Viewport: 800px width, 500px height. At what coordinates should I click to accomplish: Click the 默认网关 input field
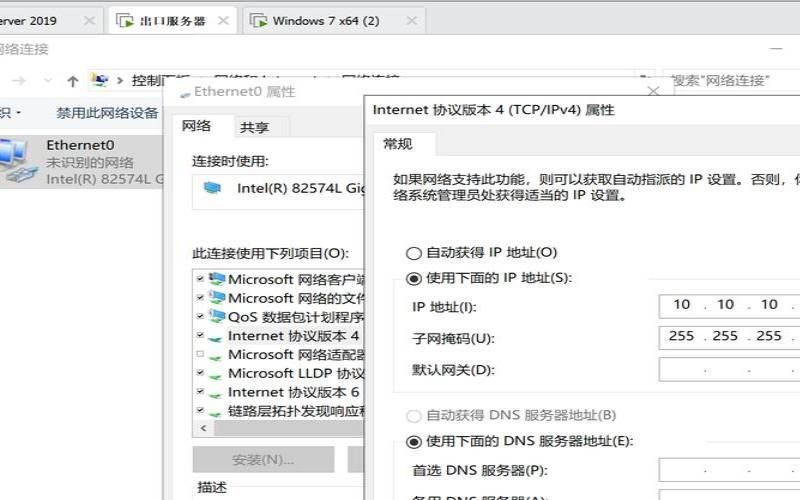pos(728,370)
